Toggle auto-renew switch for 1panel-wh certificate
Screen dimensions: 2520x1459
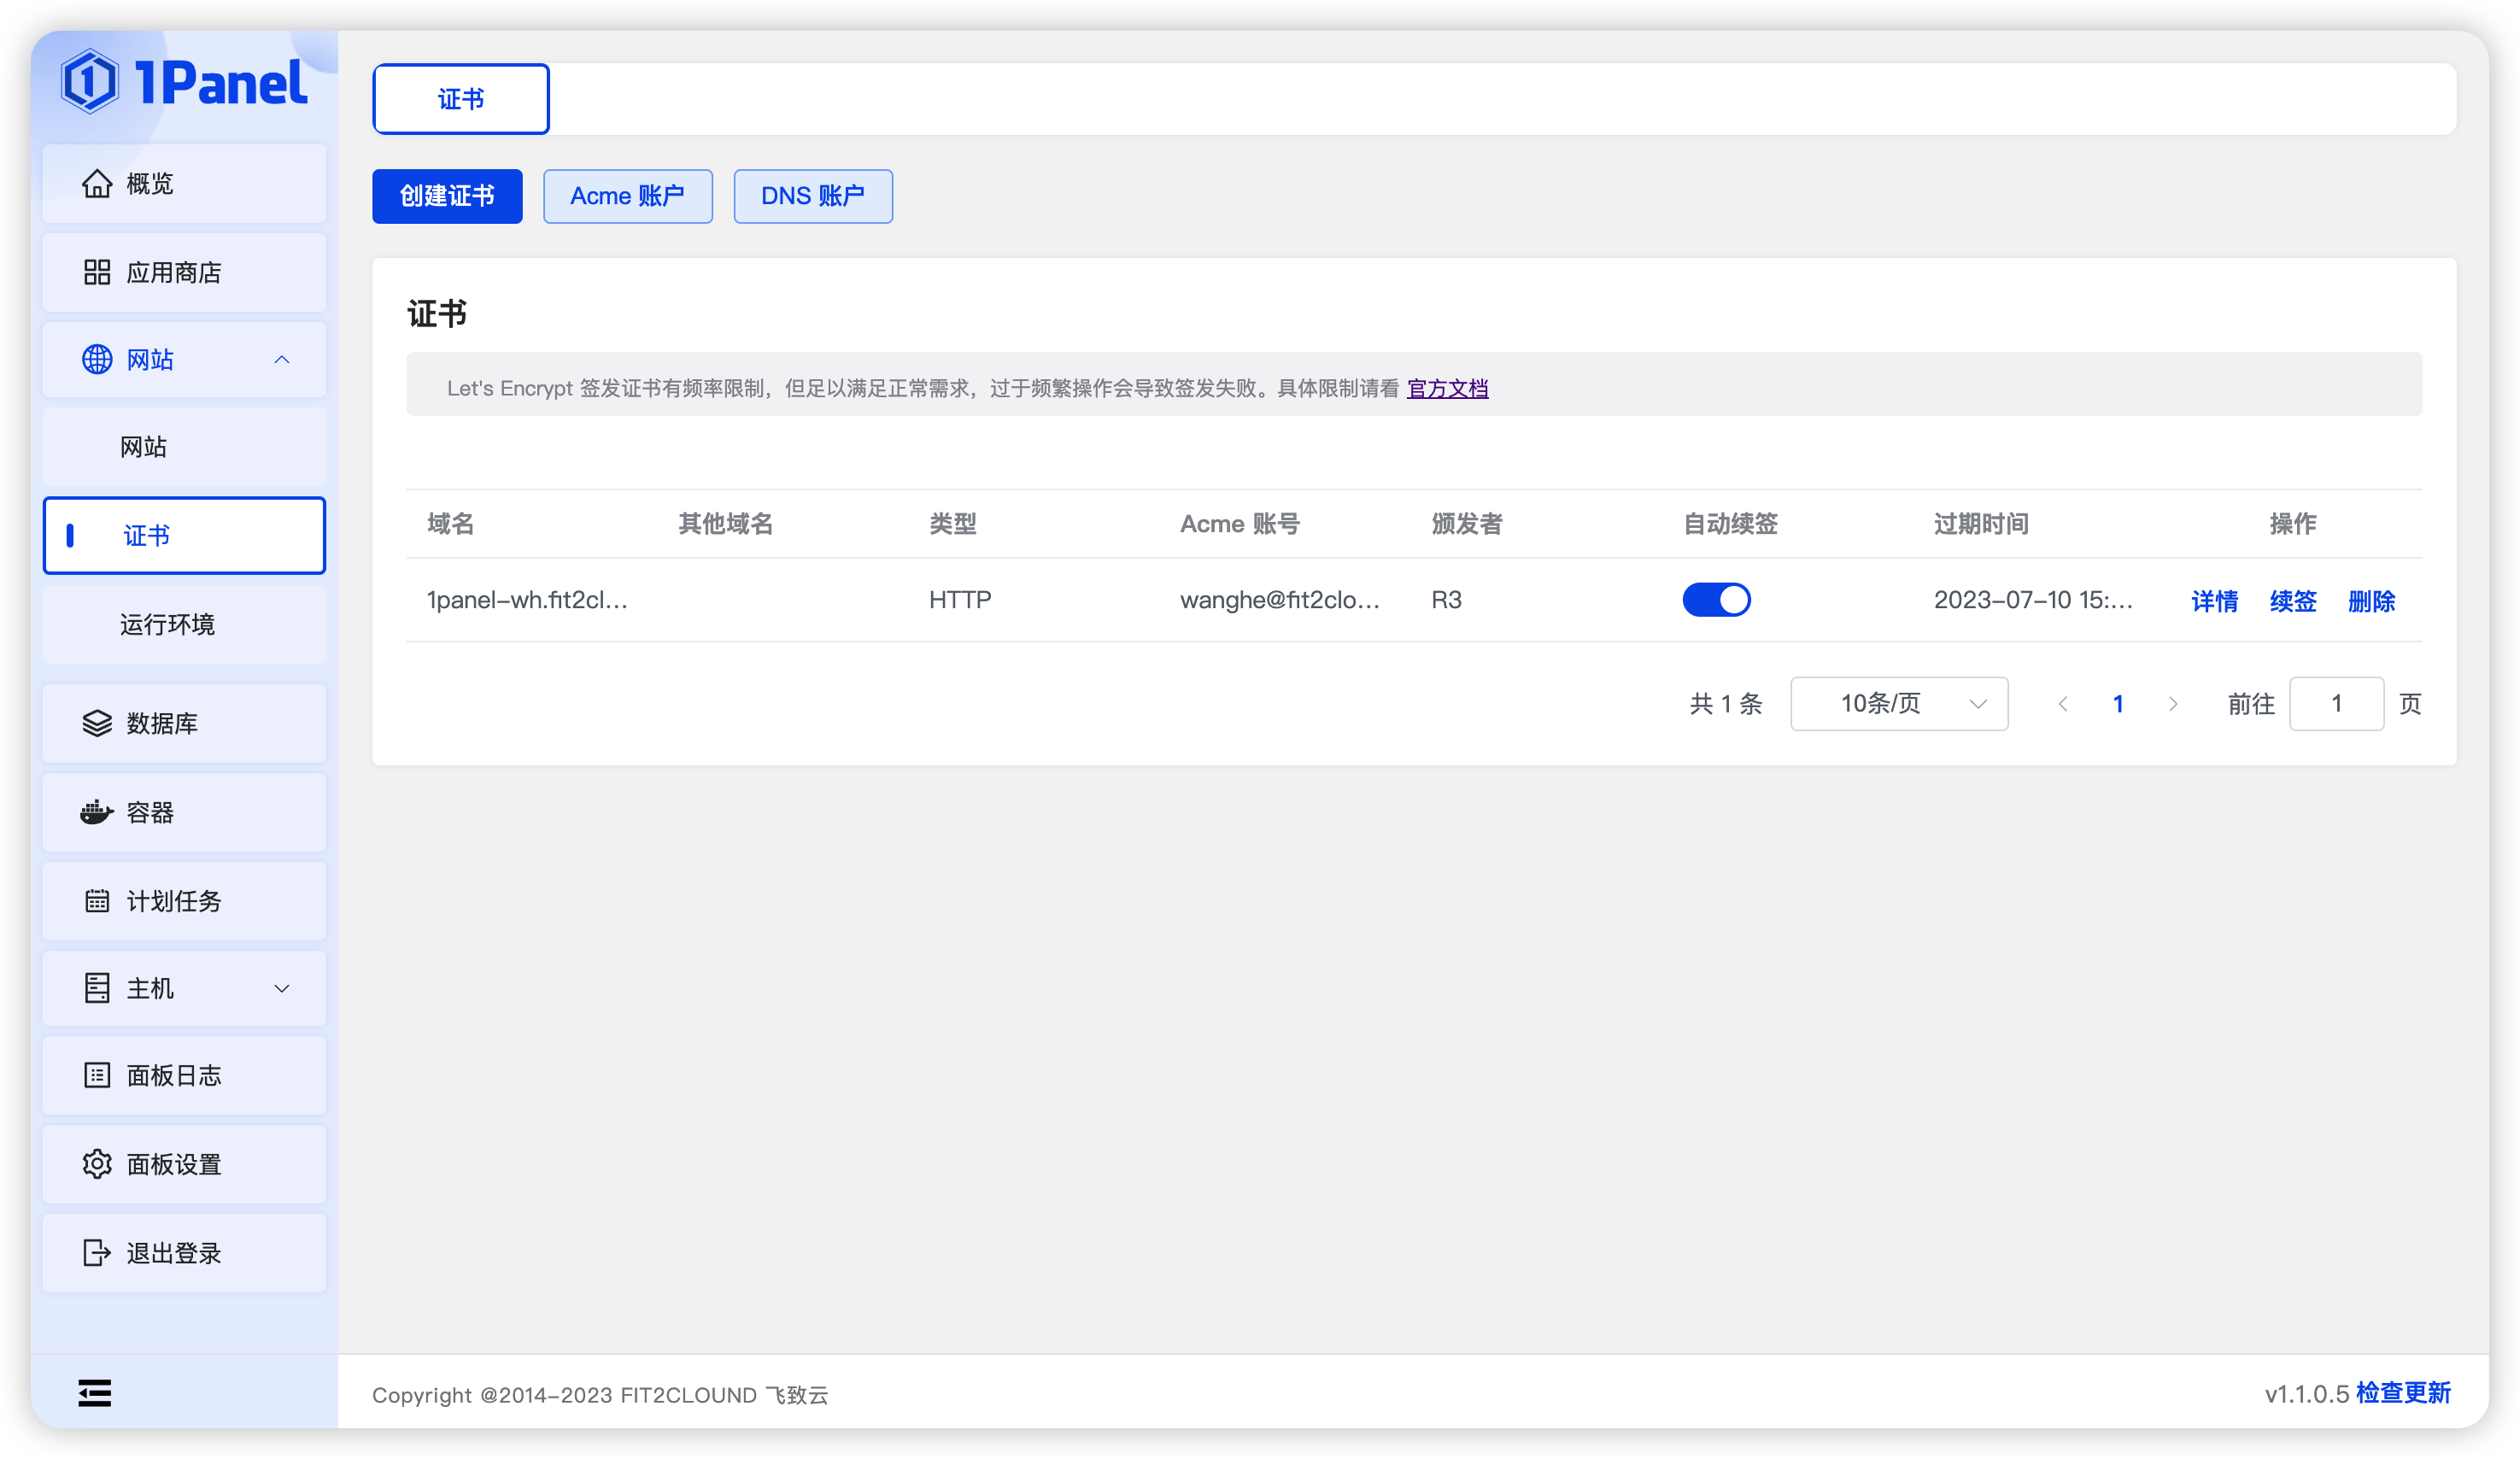click(x=1716, y=600)
